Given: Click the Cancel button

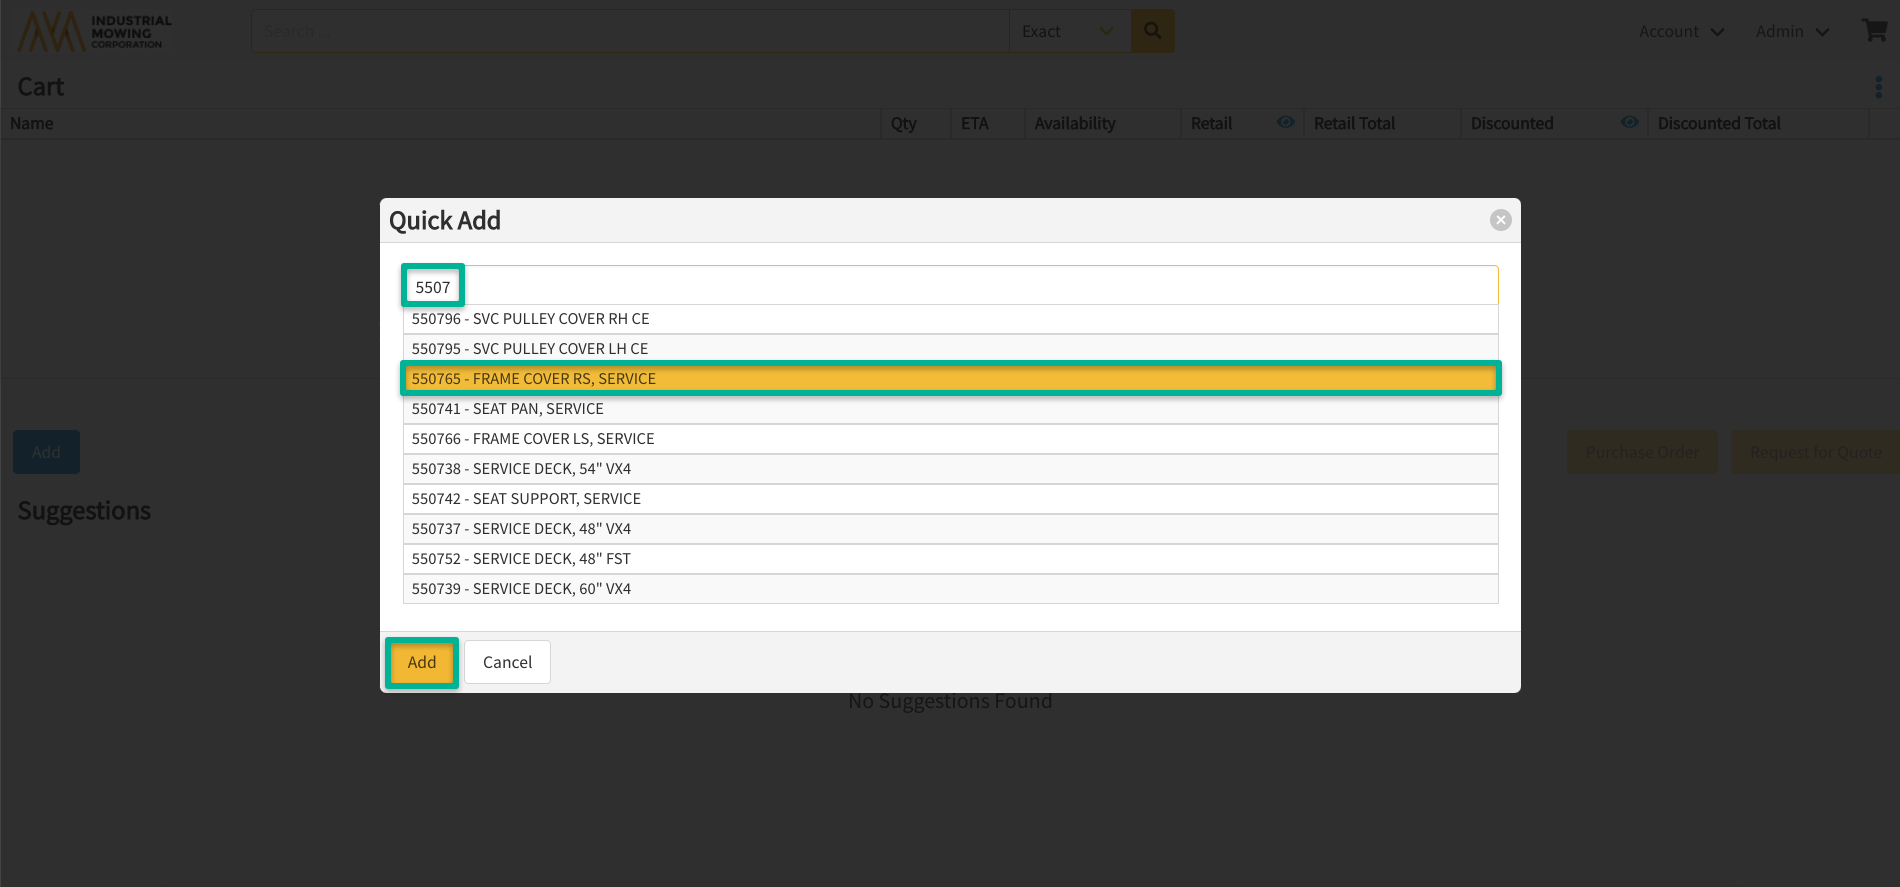Looking at the screenshot, I should pyautogui.click(x=507, y=662).
